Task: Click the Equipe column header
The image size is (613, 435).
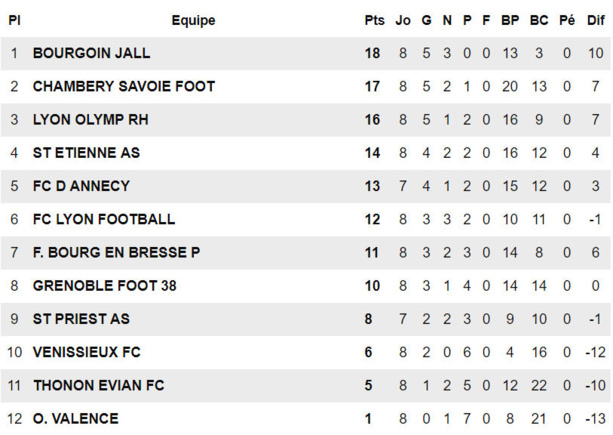Action: [193, 20]
